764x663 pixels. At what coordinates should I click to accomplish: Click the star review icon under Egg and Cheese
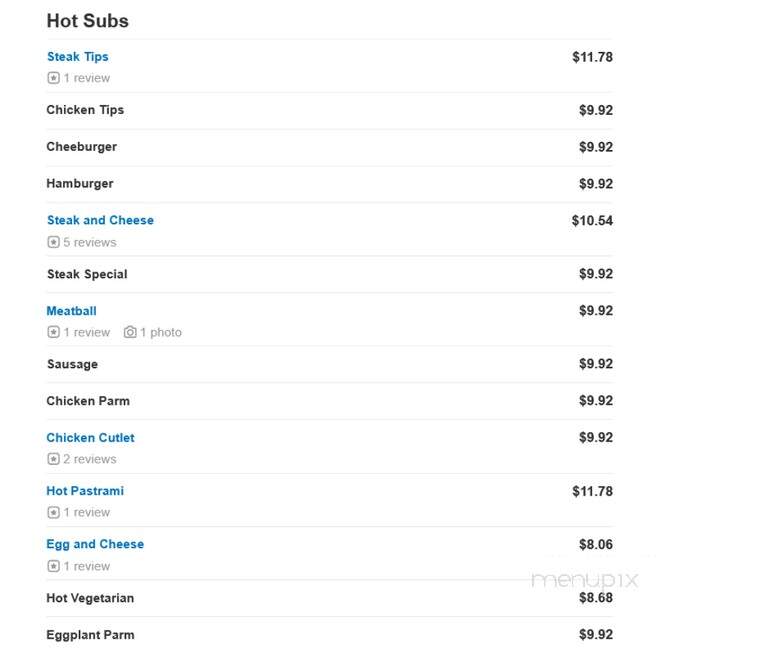point(53,566)
